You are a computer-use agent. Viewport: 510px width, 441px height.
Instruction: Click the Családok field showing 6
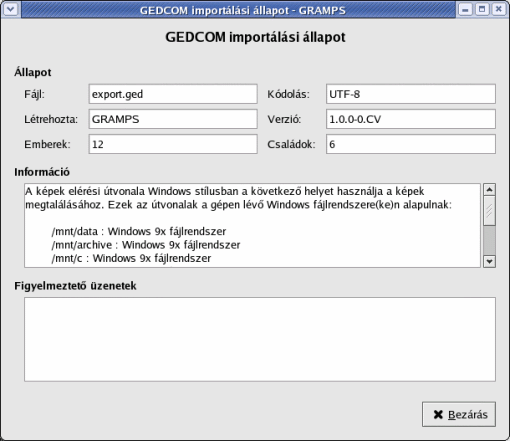pyautogui.click(x=411, y=144)
